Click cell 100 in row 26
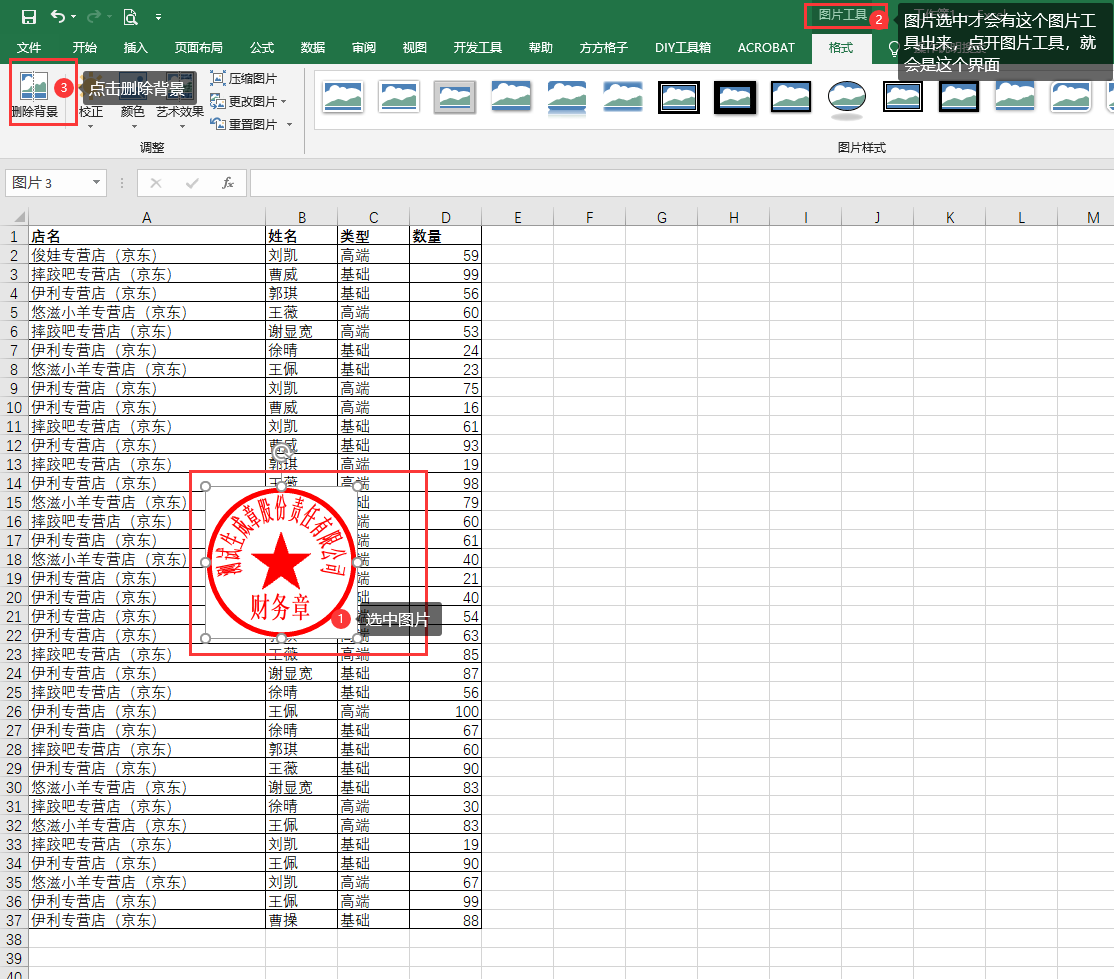 click(x=445, y=711)
